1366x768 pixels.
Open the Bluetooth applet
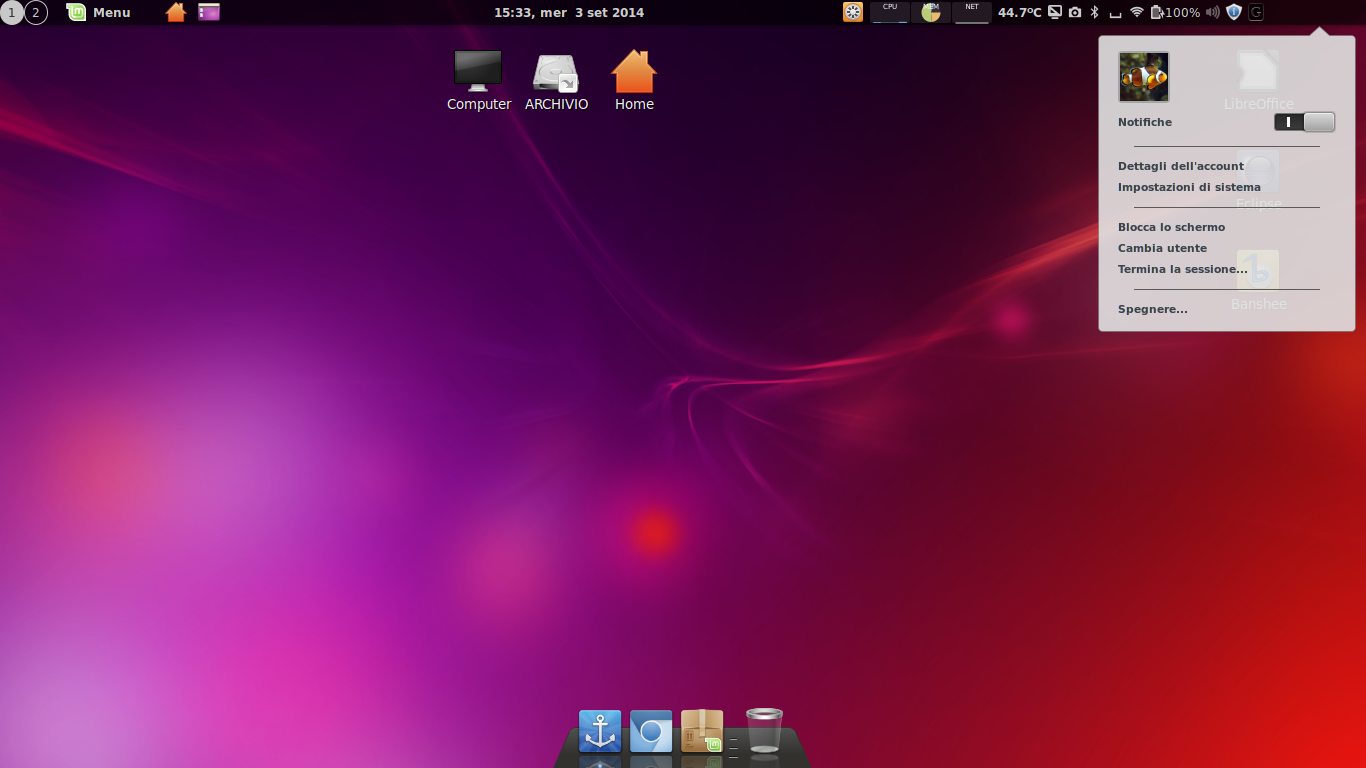[x=1094, y=12]
